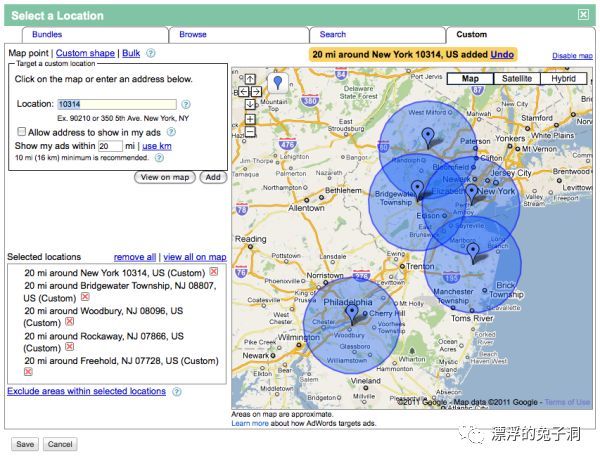Remove Woodbury NJ 08096 location red X
600x461 pixels.
tap(69, 322)
